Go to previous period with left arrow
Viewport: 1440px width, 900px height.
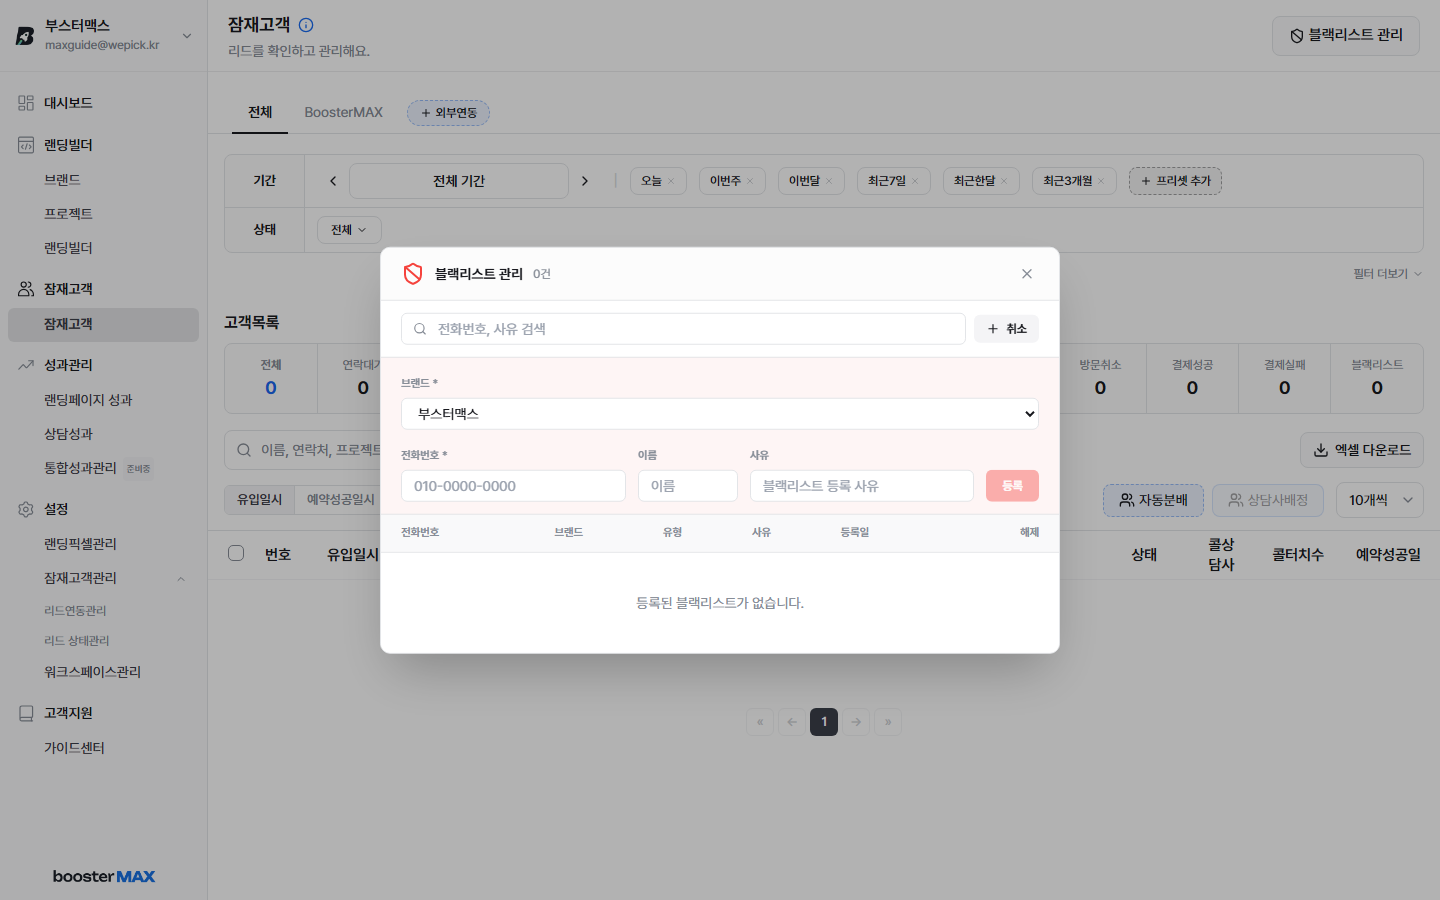[333, 181]
